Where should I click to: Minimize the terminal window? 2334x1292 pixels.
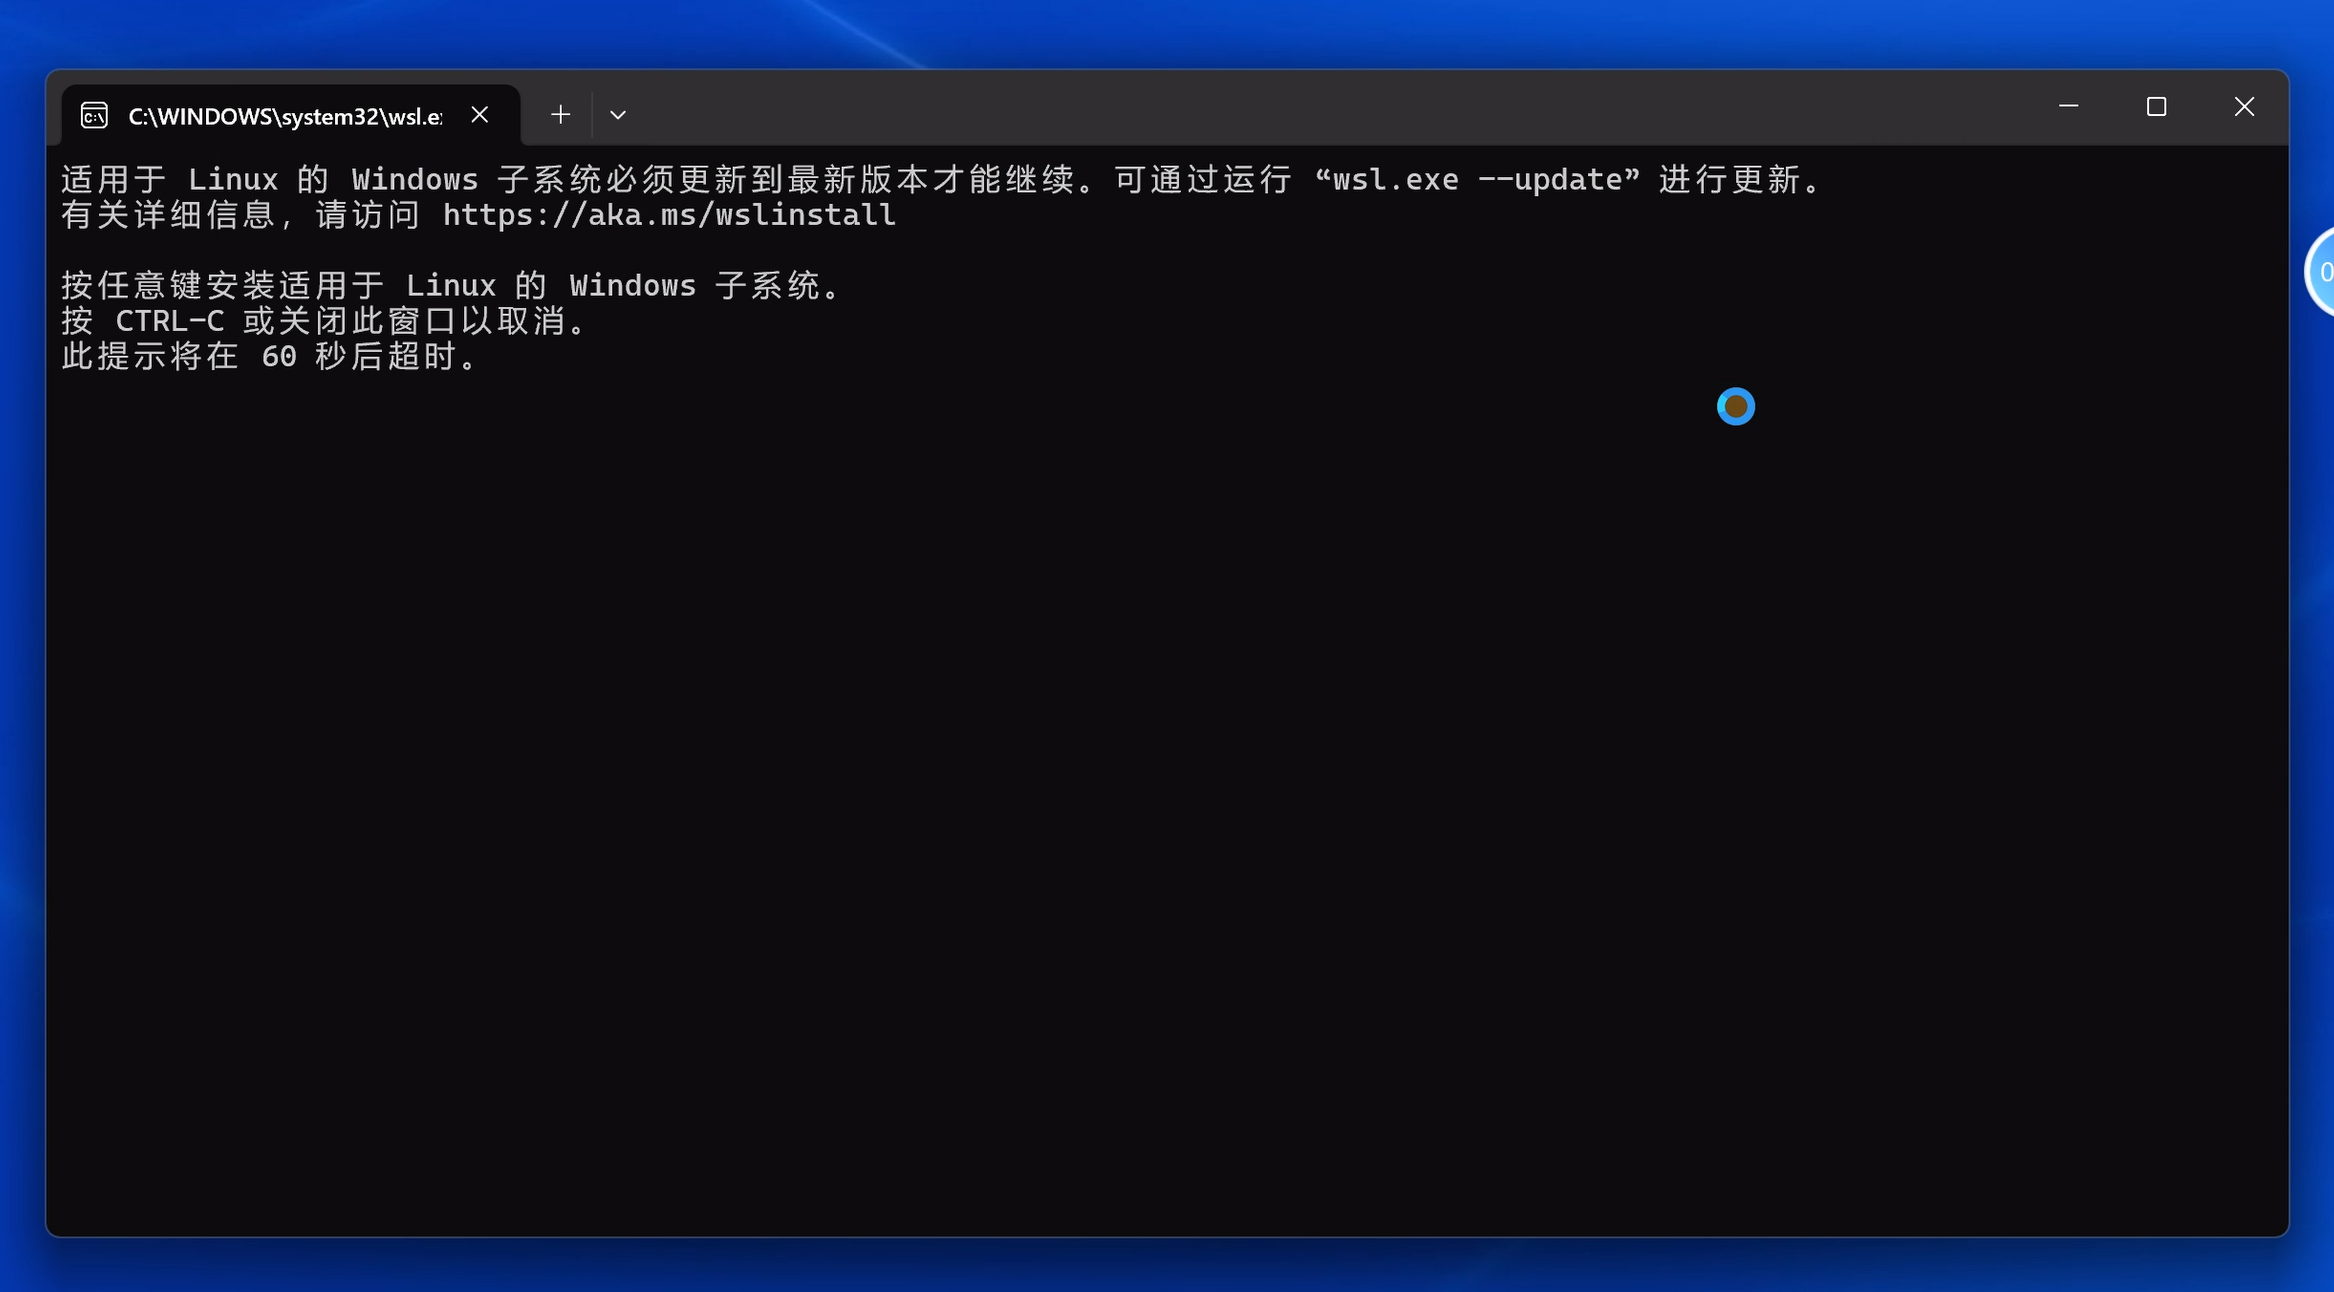click(x=2068, y=106)
